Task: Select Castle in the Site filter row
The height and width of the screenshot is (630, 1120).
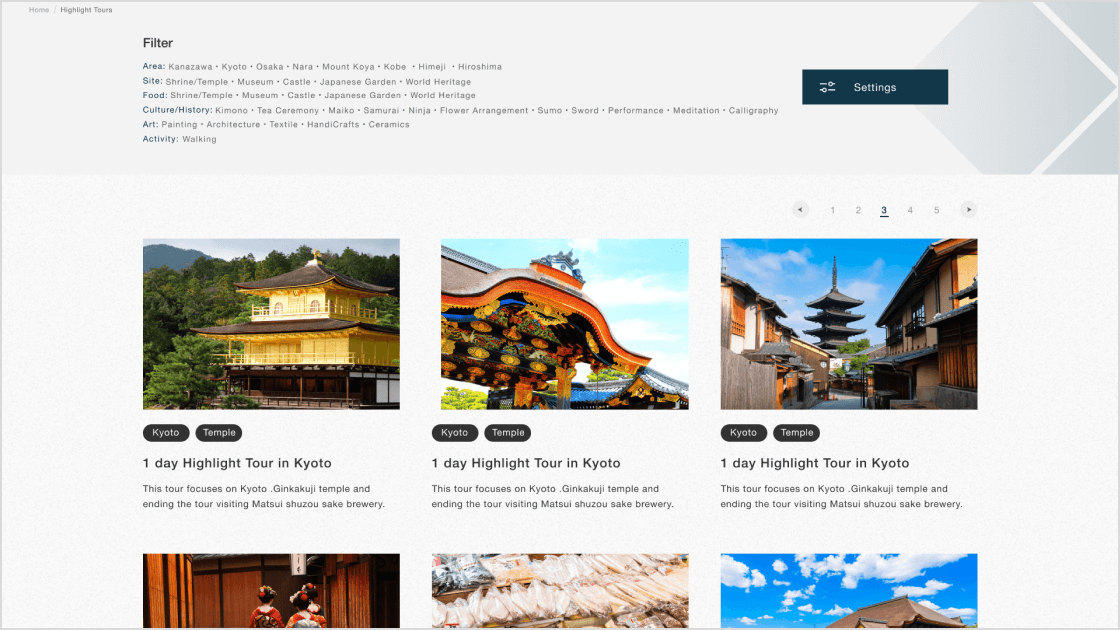Action: [296, 81]
